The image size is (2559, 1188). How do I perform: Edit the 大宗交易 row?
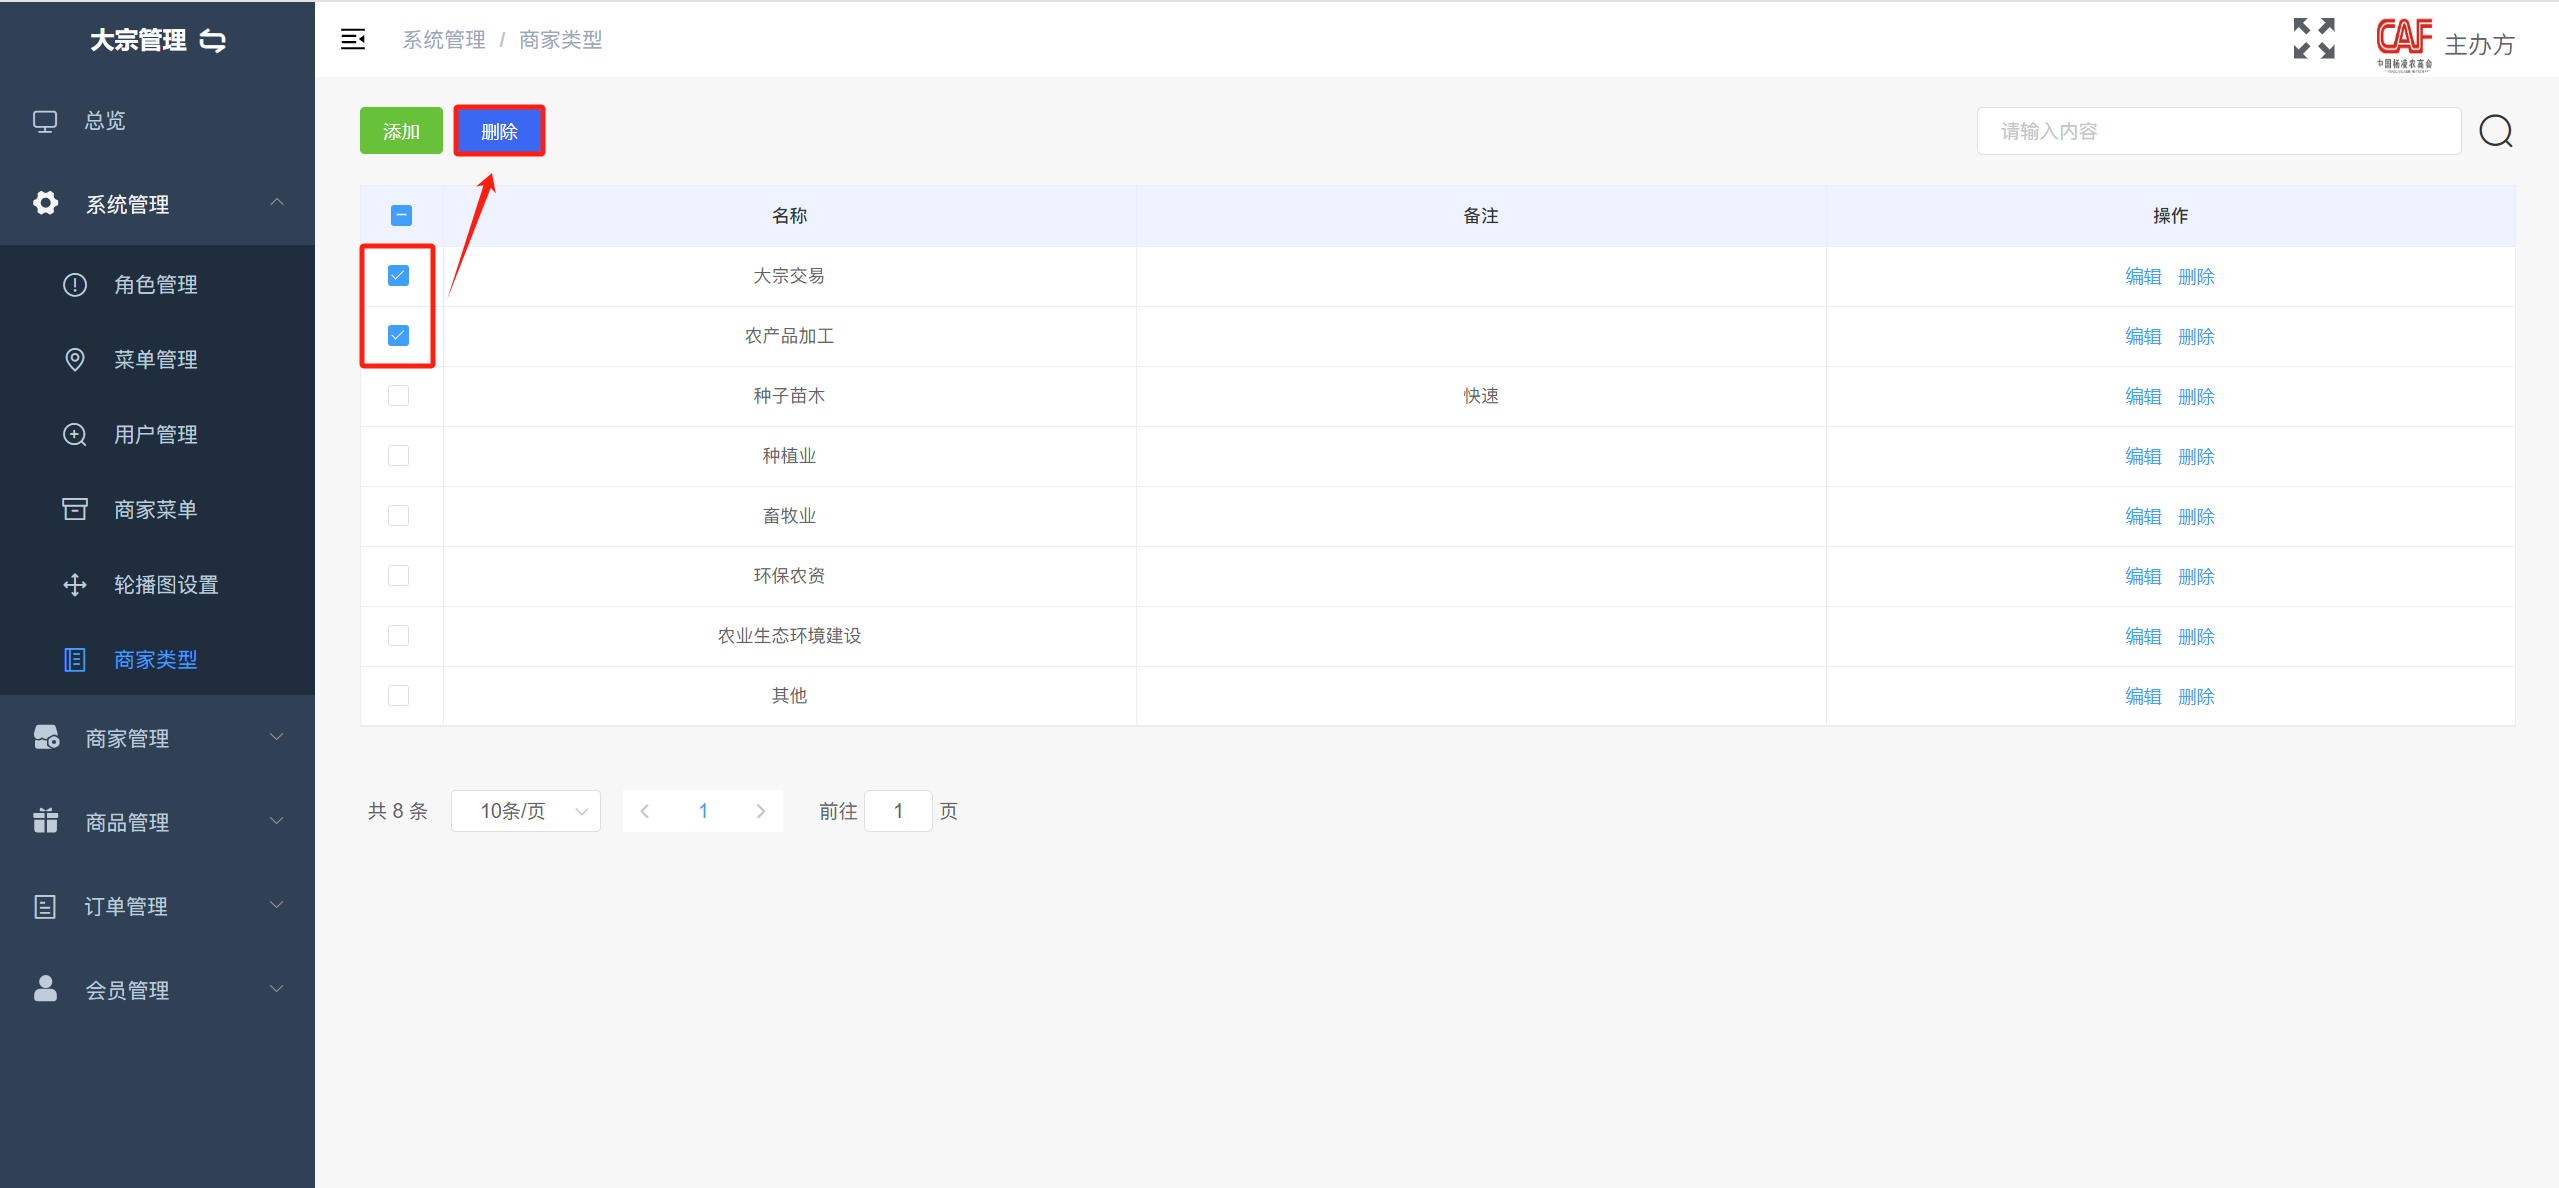pos(2143,277)
